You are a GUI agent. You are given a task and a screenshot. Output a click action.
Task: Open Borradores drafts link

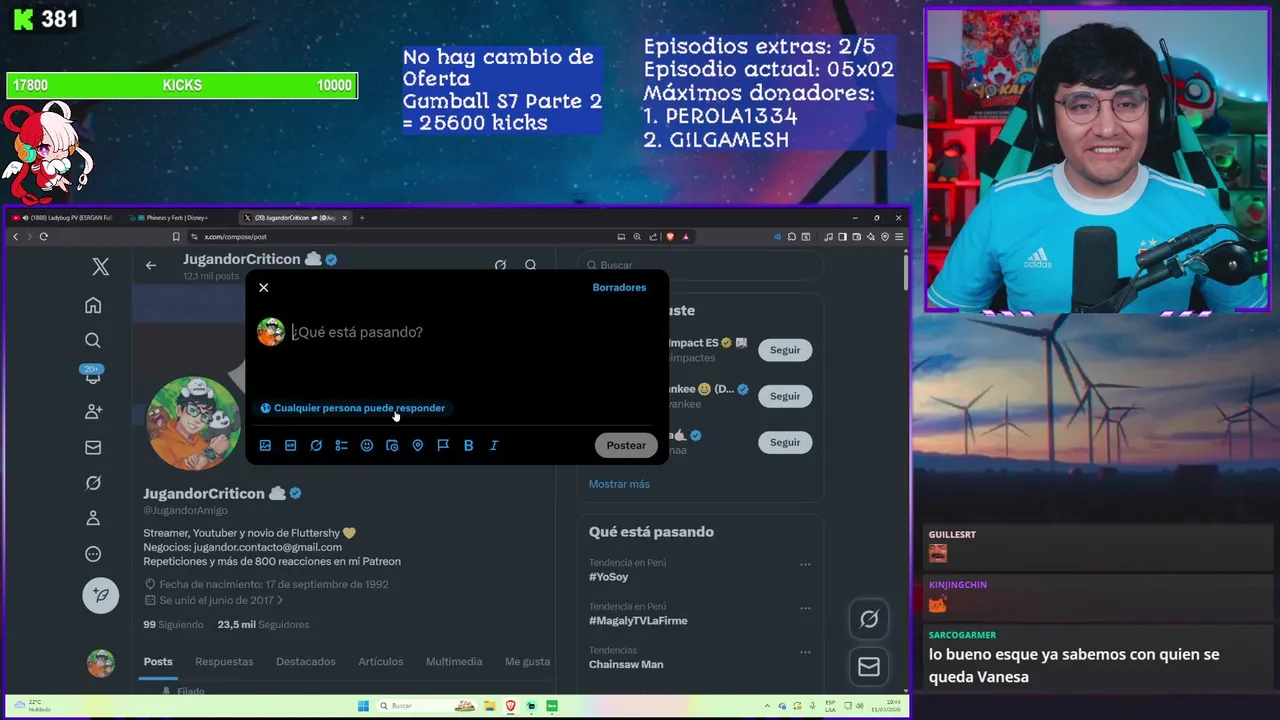point(619,287)
